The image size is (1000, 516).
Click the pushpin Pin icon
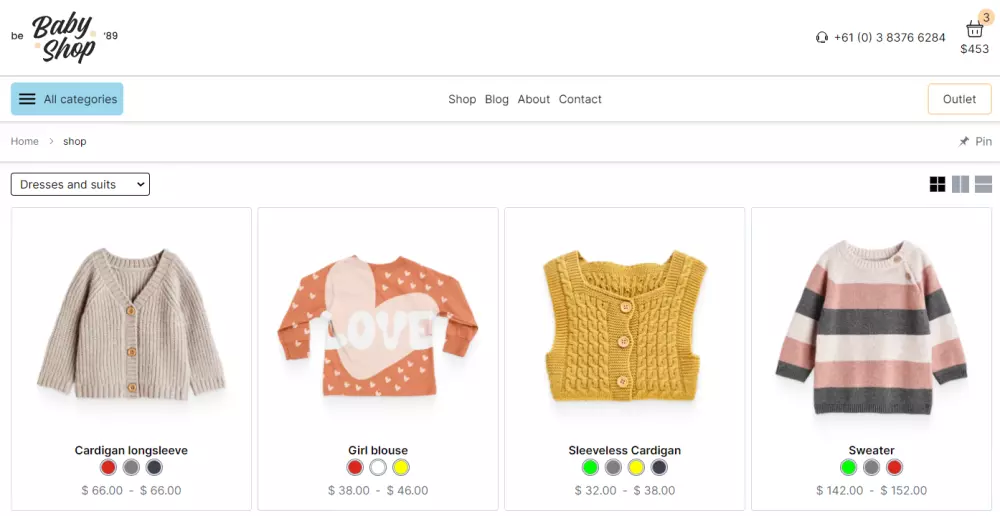pos(964,142)
